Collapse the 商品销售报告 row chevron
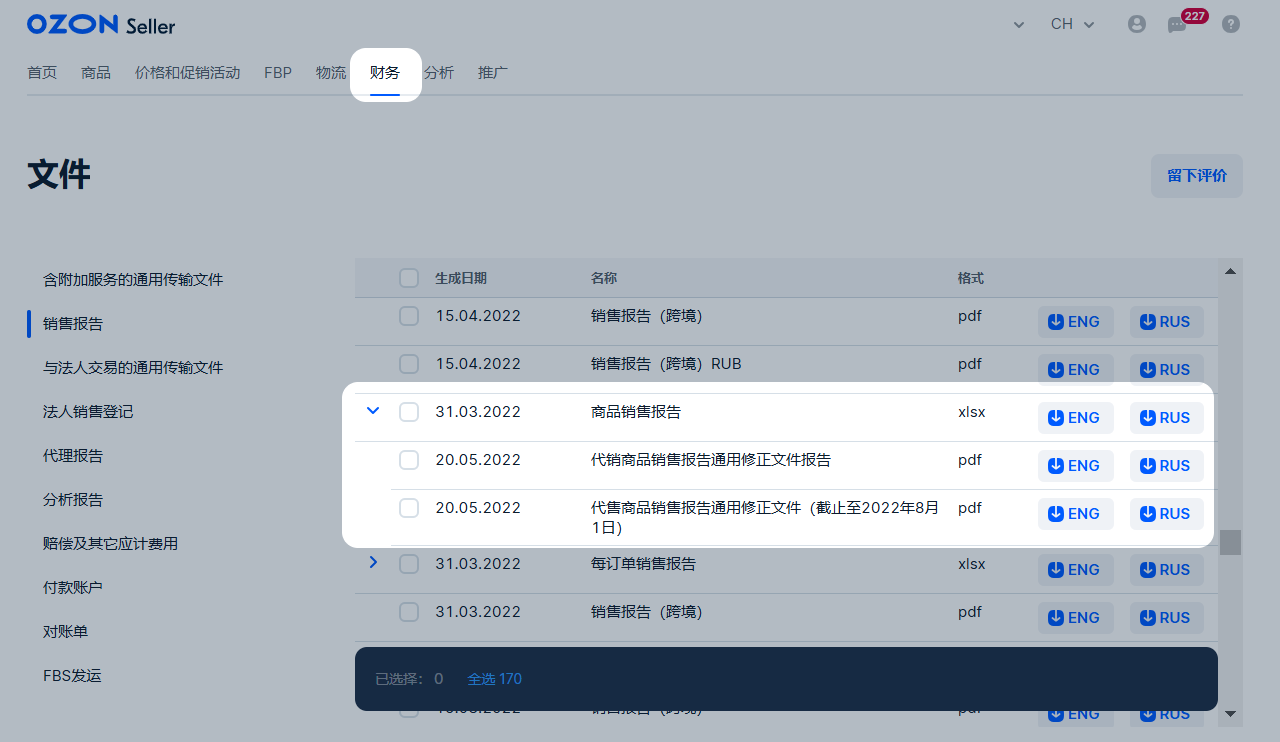The width and height of the screenshot is (1280, 742). point(373,410)
